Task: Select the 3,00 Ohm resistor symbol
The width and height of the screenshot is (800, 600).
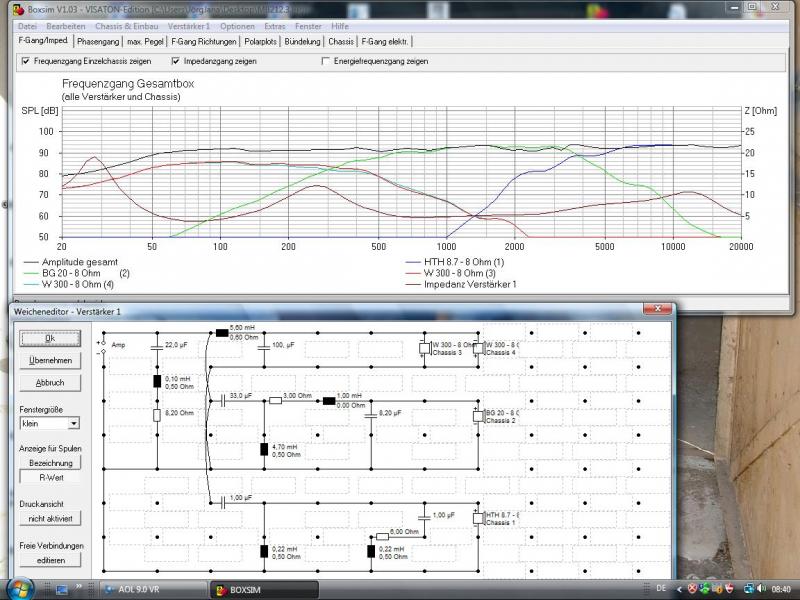Action: pyautogui.click(x=275, y=401)
